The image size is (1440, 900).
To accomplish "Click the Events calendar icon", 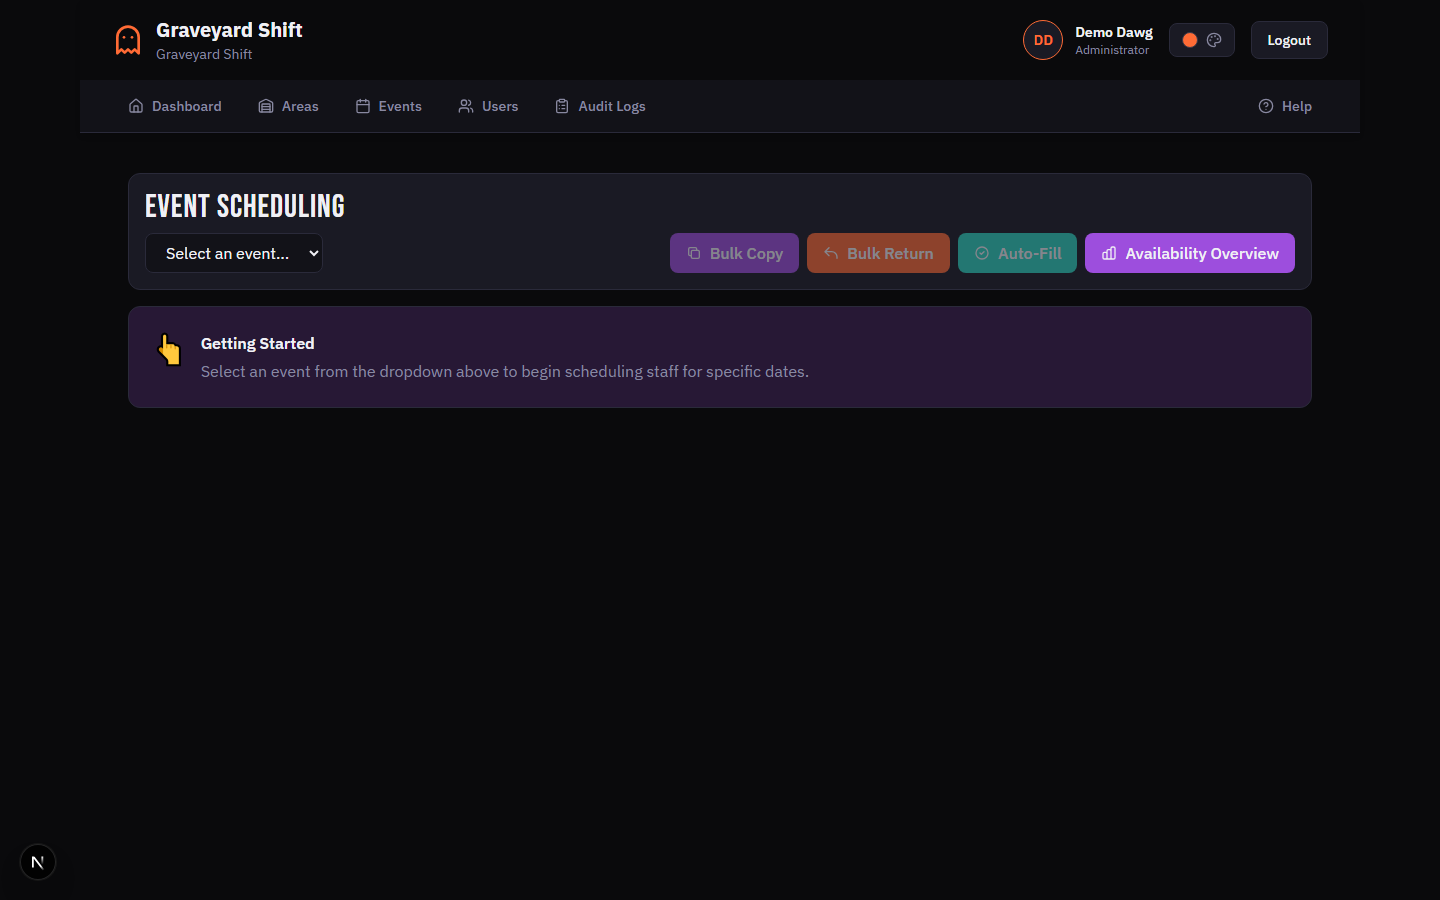I will (x=362, y=105).
